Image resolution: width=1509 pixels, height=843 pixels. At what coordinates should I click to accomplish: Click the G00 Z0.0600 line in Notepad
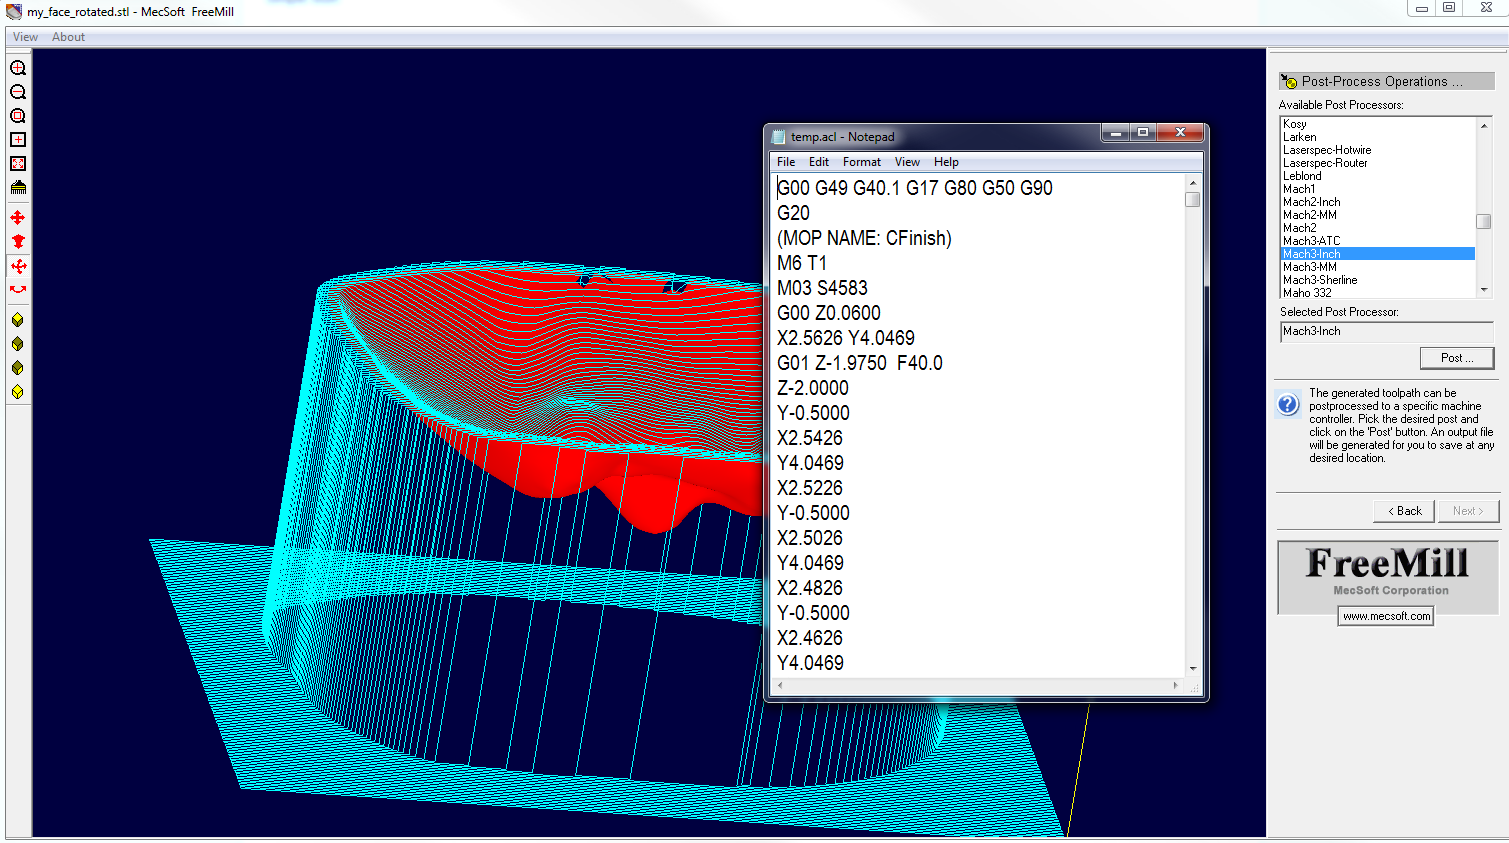click(829, 313)
